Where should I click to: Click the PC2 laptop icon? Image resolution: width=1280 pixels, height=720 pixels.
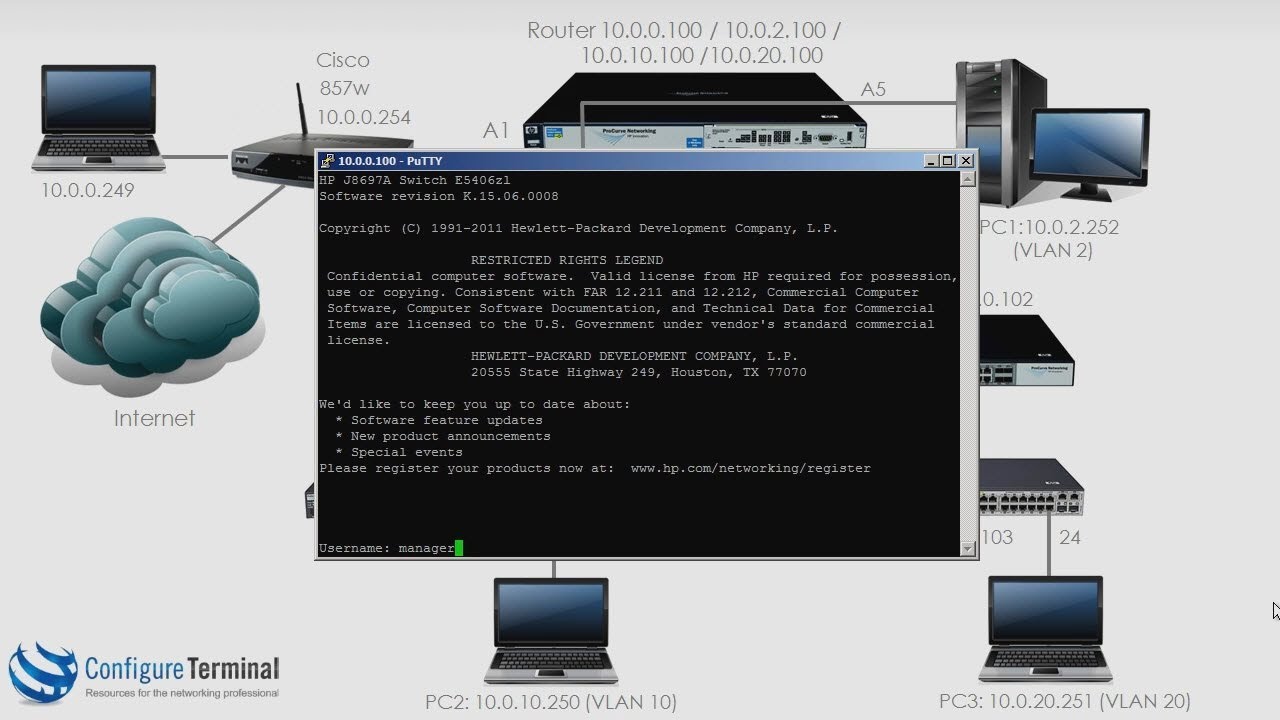[x=552, y=630]
